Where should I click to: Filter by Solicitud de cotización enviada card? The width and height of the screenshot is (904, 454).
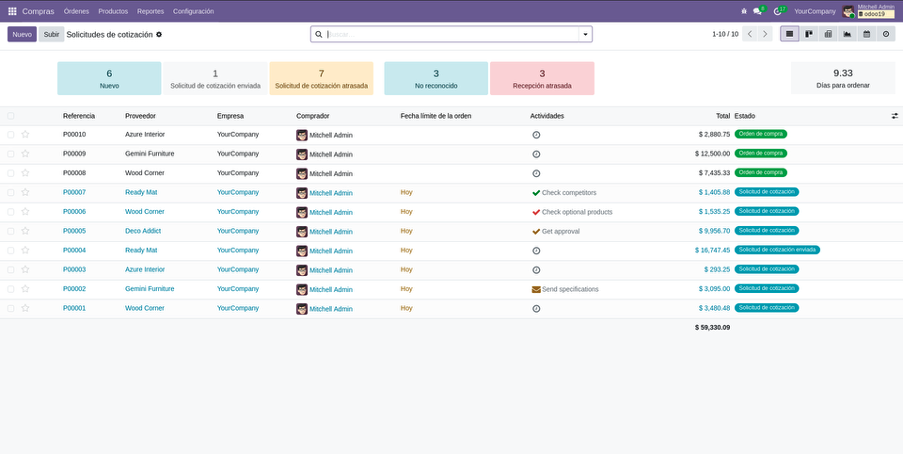(x=215, y=78)
